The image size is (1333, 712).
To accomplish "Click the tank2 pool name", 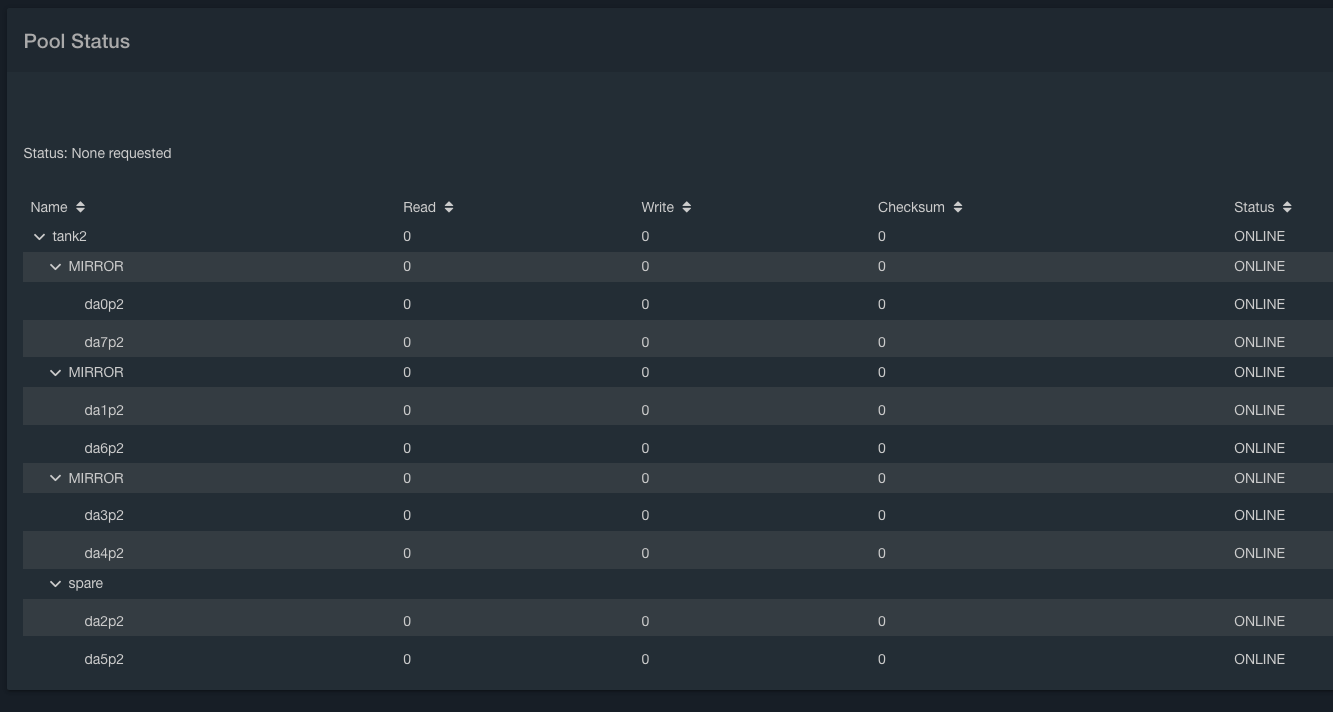I will [x=69, y=237].
